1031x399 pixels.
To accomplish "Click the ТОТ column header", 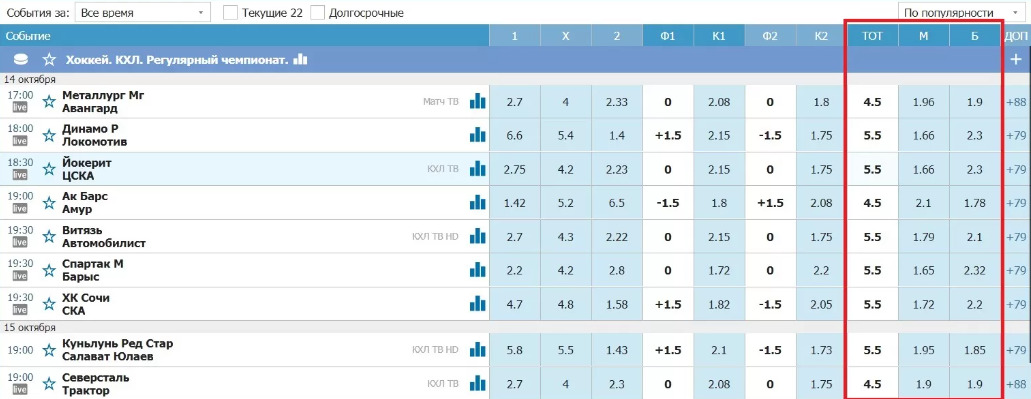I will point(873,36).
